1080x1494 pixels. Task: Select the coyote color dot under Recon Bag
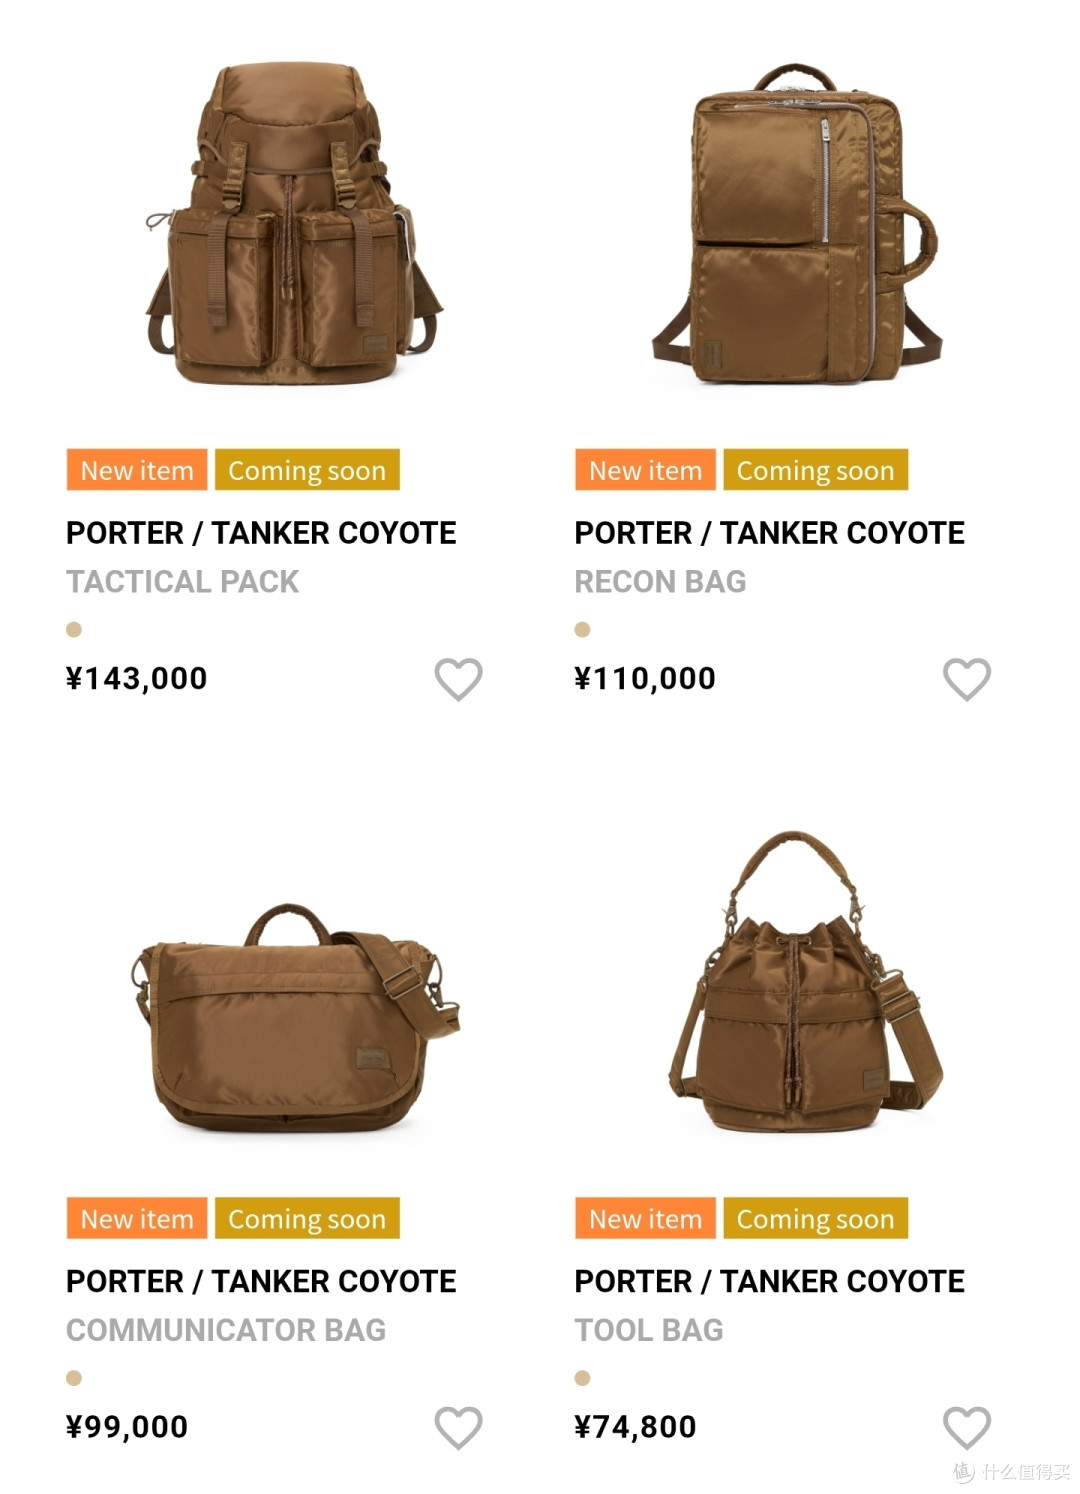(x=583, y=629)
